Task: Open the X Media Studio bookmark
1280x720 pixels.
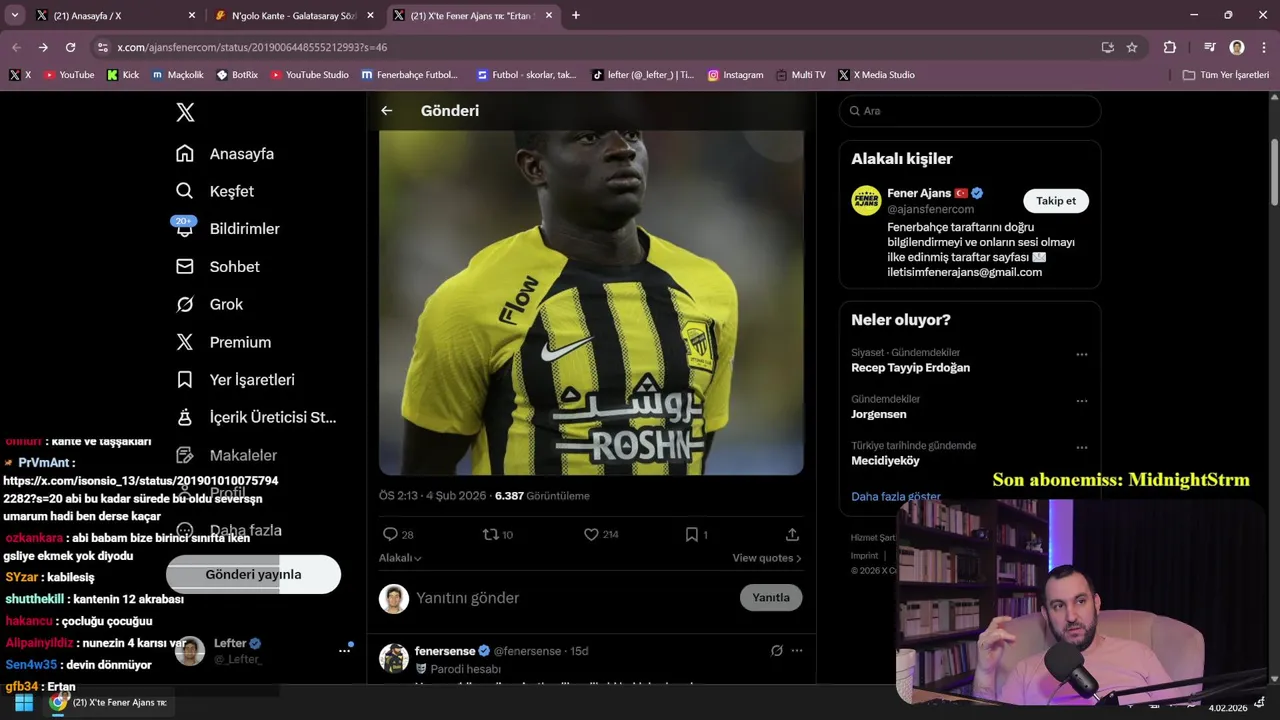Action: point(877,75)
